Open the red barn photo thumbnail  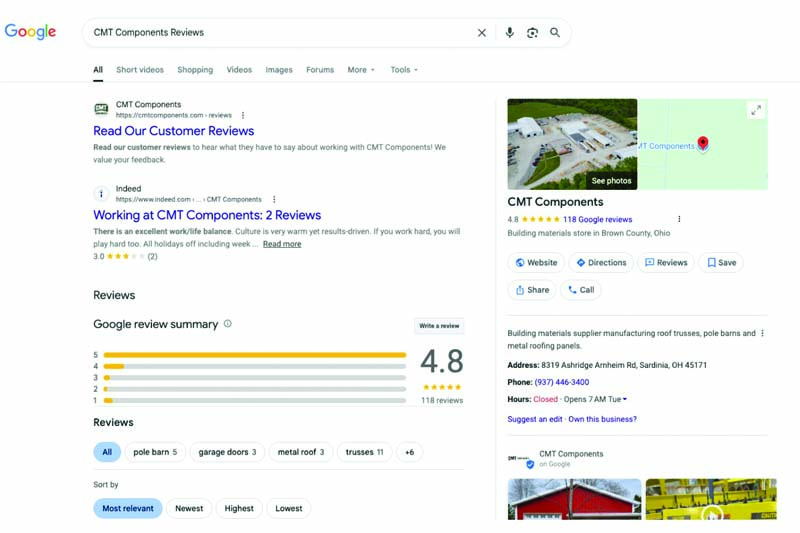click(x=574, y=499)
